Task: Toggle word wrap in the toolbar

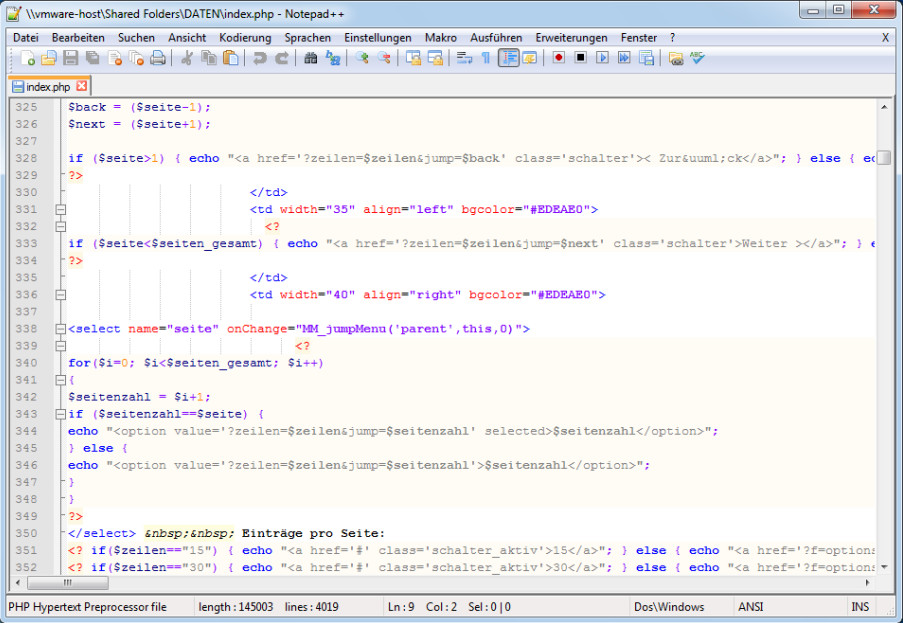Action: [x=464, y=58]
